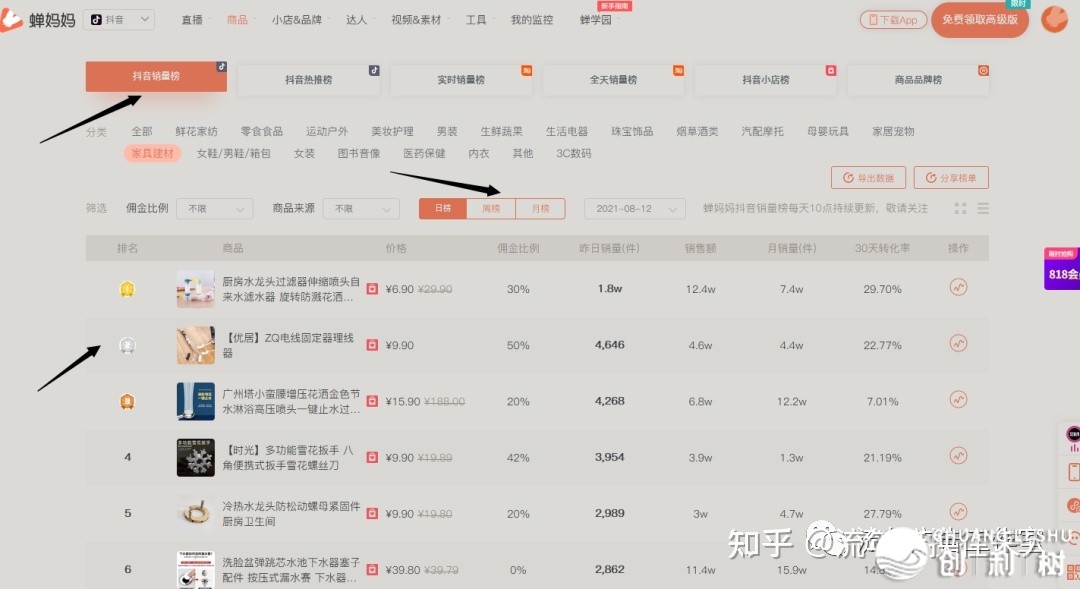Click the Douyin video icon beside ¥9.90 price
This screenshot has width=1080, height=589.
pos(372,344)
